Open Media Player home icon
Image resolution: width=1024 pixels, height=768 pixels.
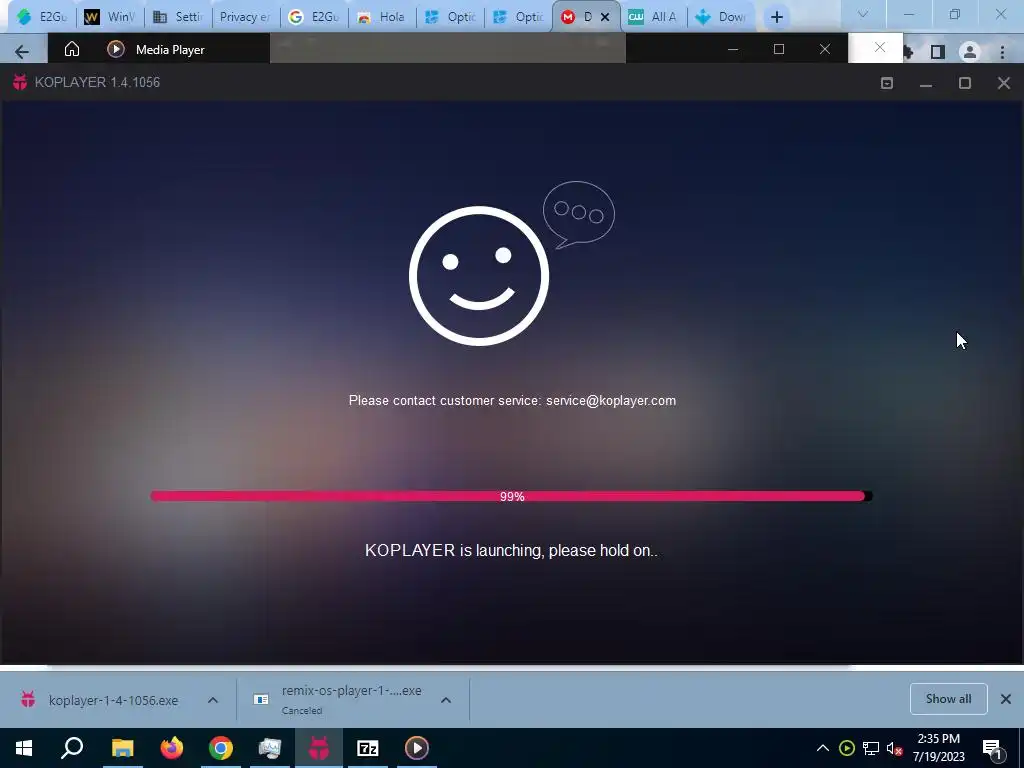pyautogui.click(x=72, y=50)
